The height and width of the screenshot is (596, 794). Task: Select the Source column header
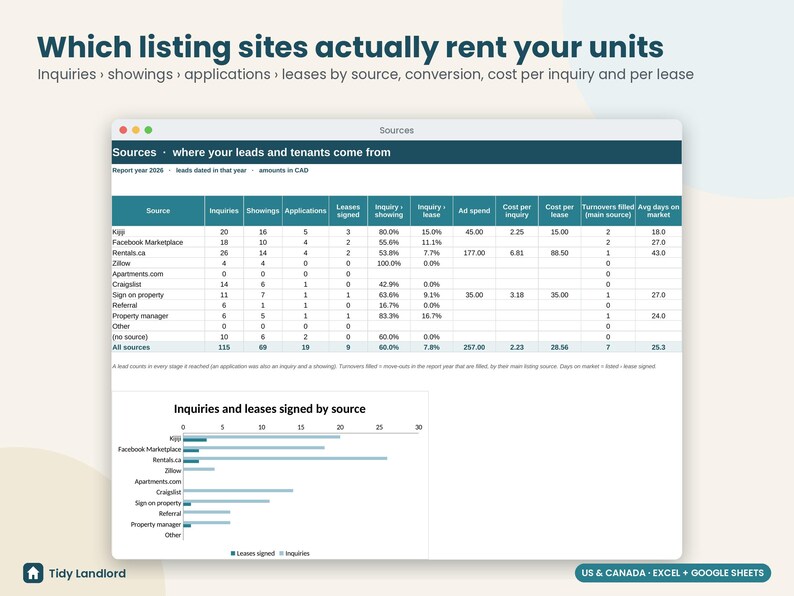(x=158, y=211)
